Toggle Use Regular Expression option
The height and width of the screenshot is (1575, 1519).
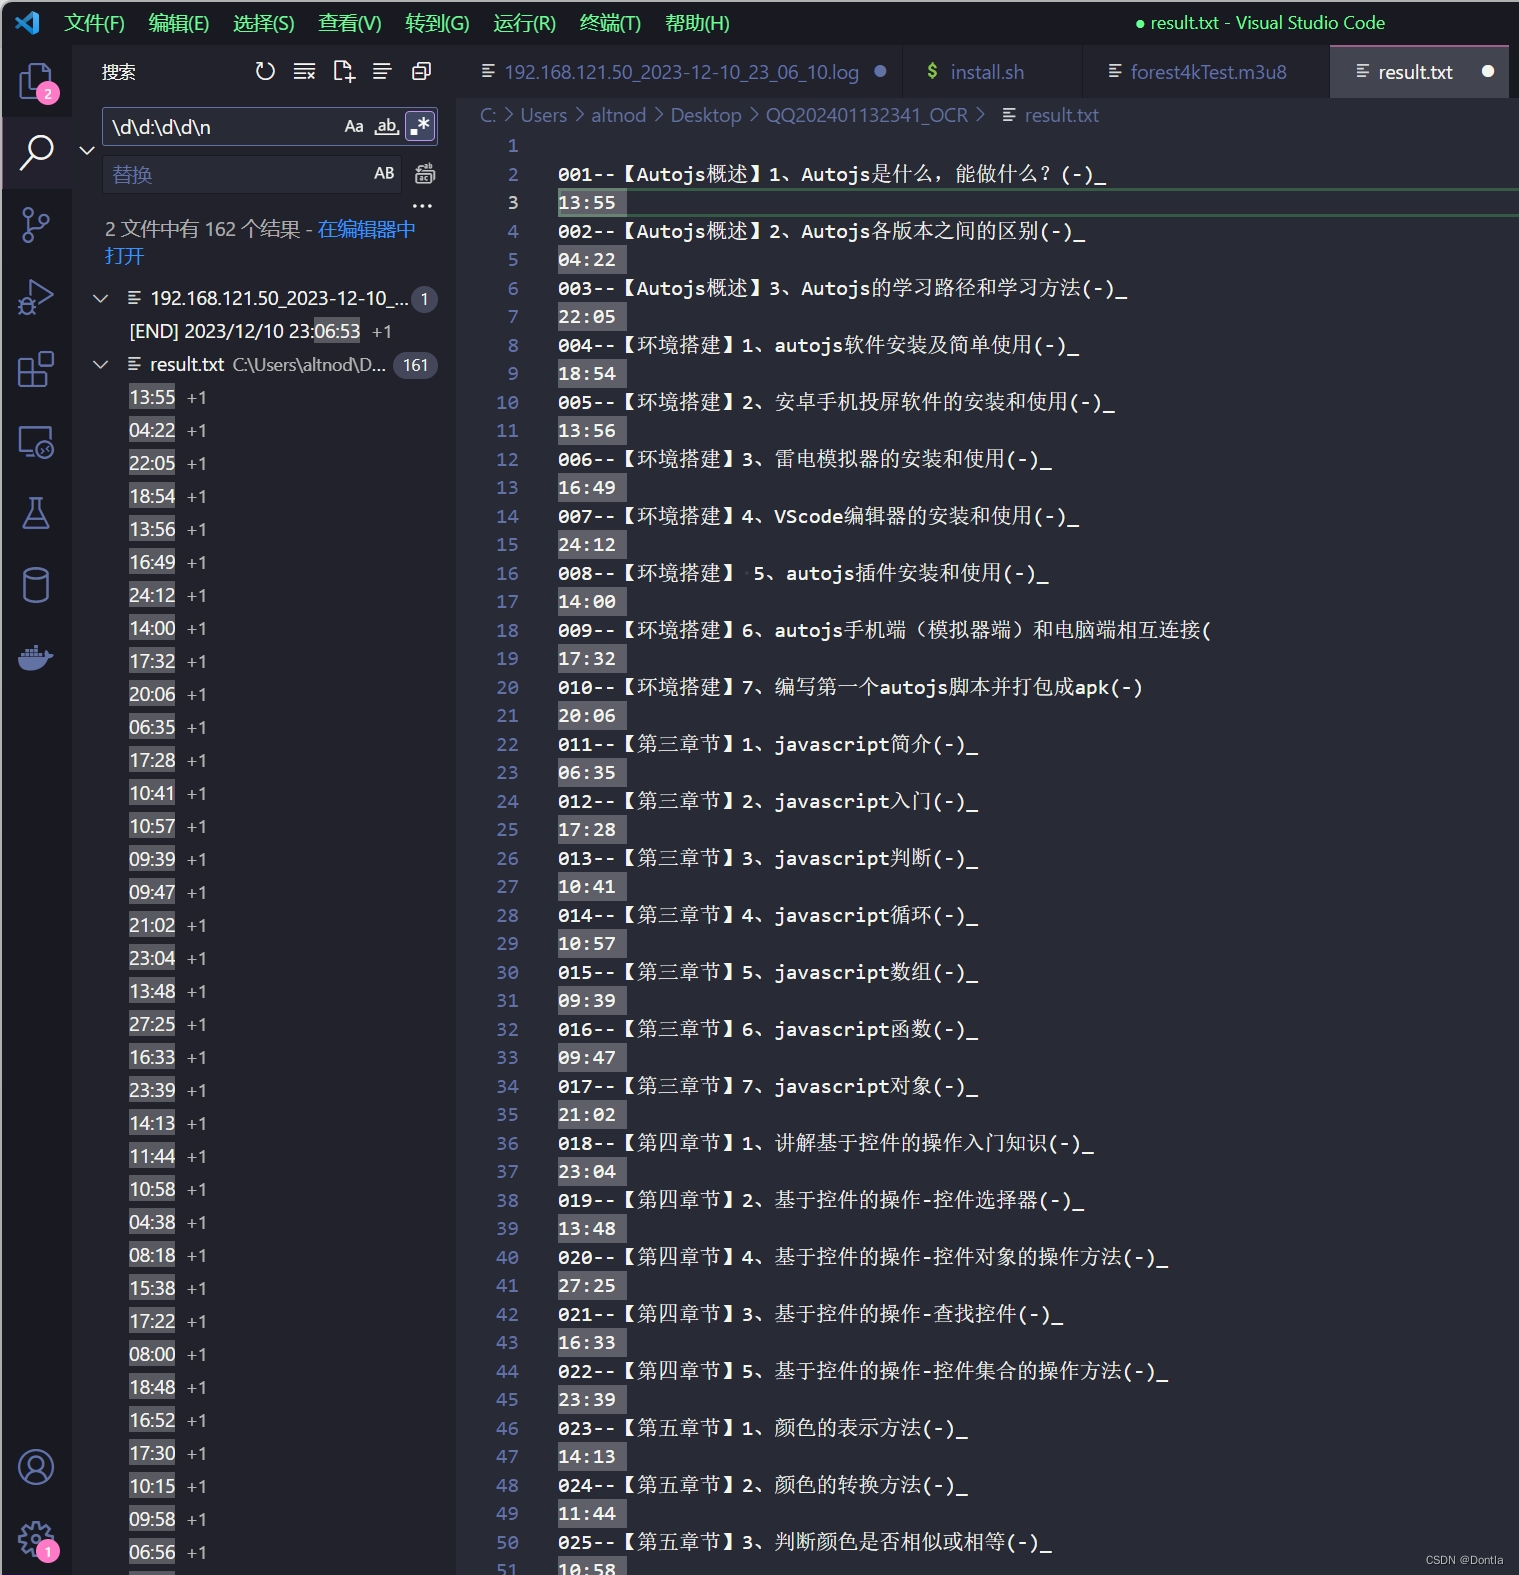point(421,126)
